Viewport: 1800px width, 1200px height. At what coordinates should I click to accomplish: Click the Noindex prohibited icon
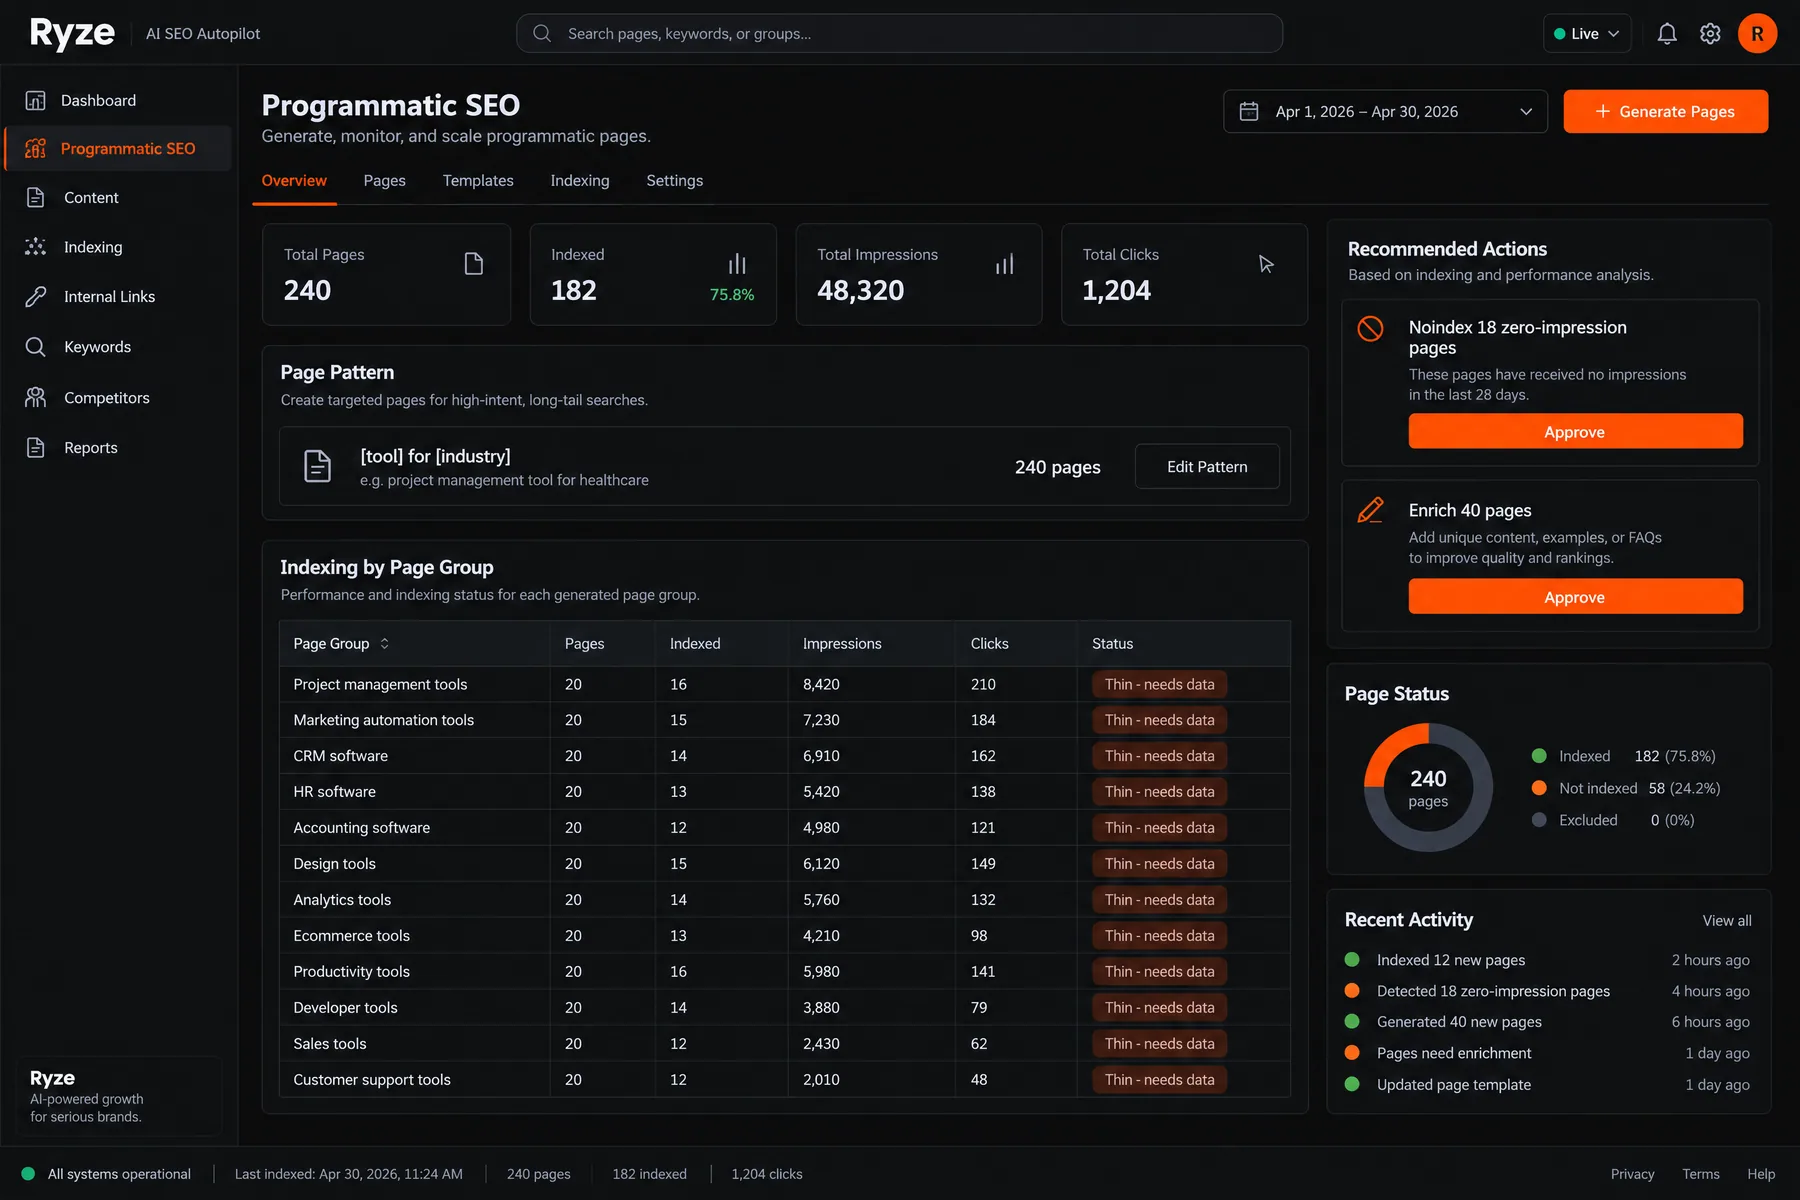[x=1370, y=328]
